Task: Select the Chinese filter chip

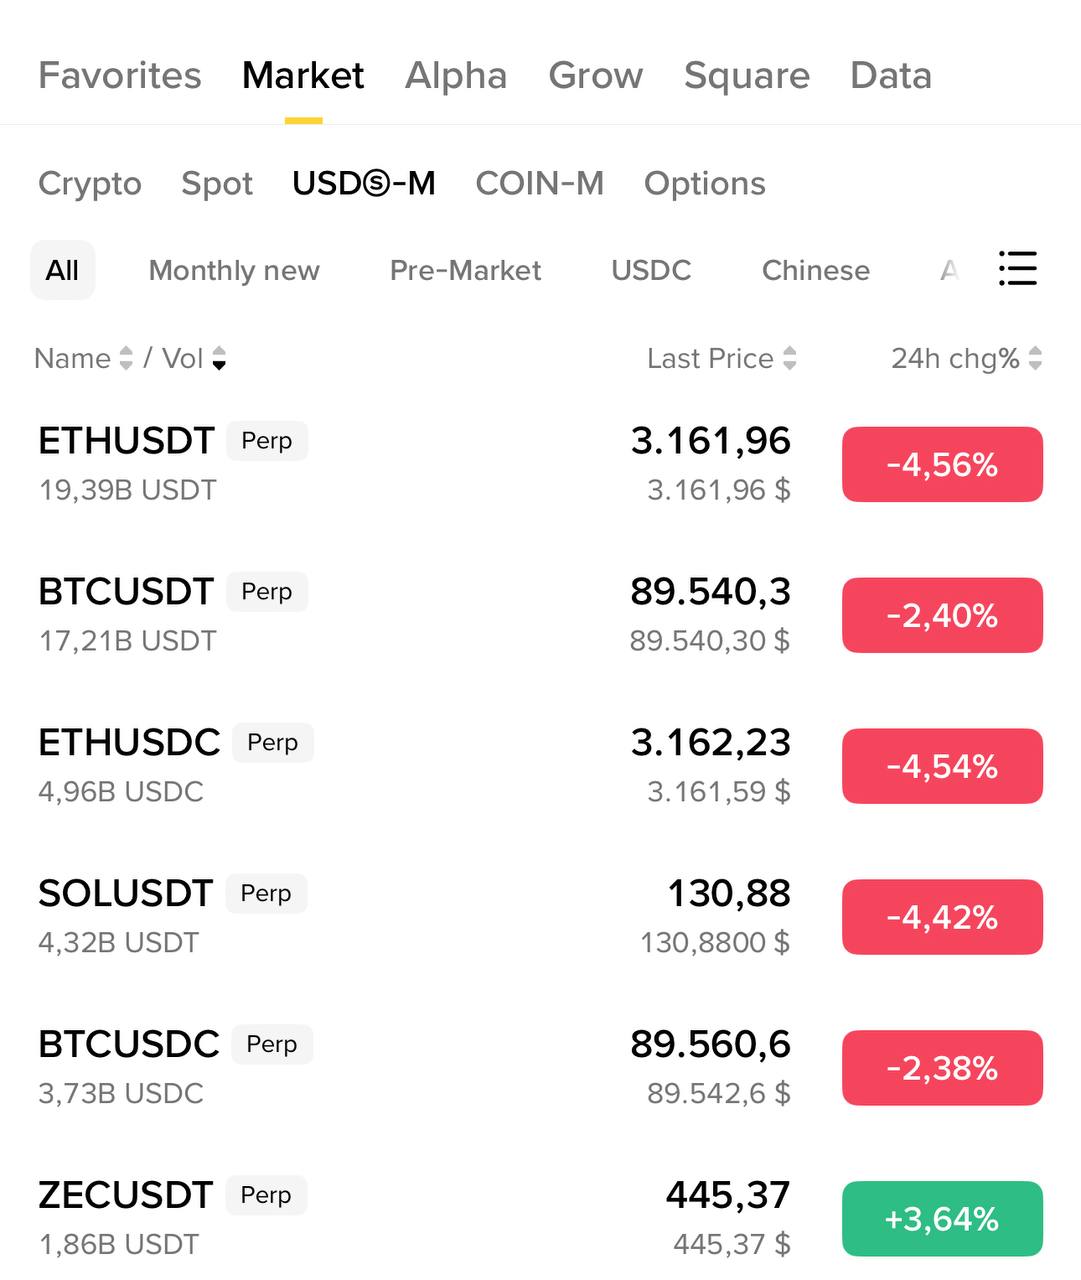Action: tap(816, 270)
